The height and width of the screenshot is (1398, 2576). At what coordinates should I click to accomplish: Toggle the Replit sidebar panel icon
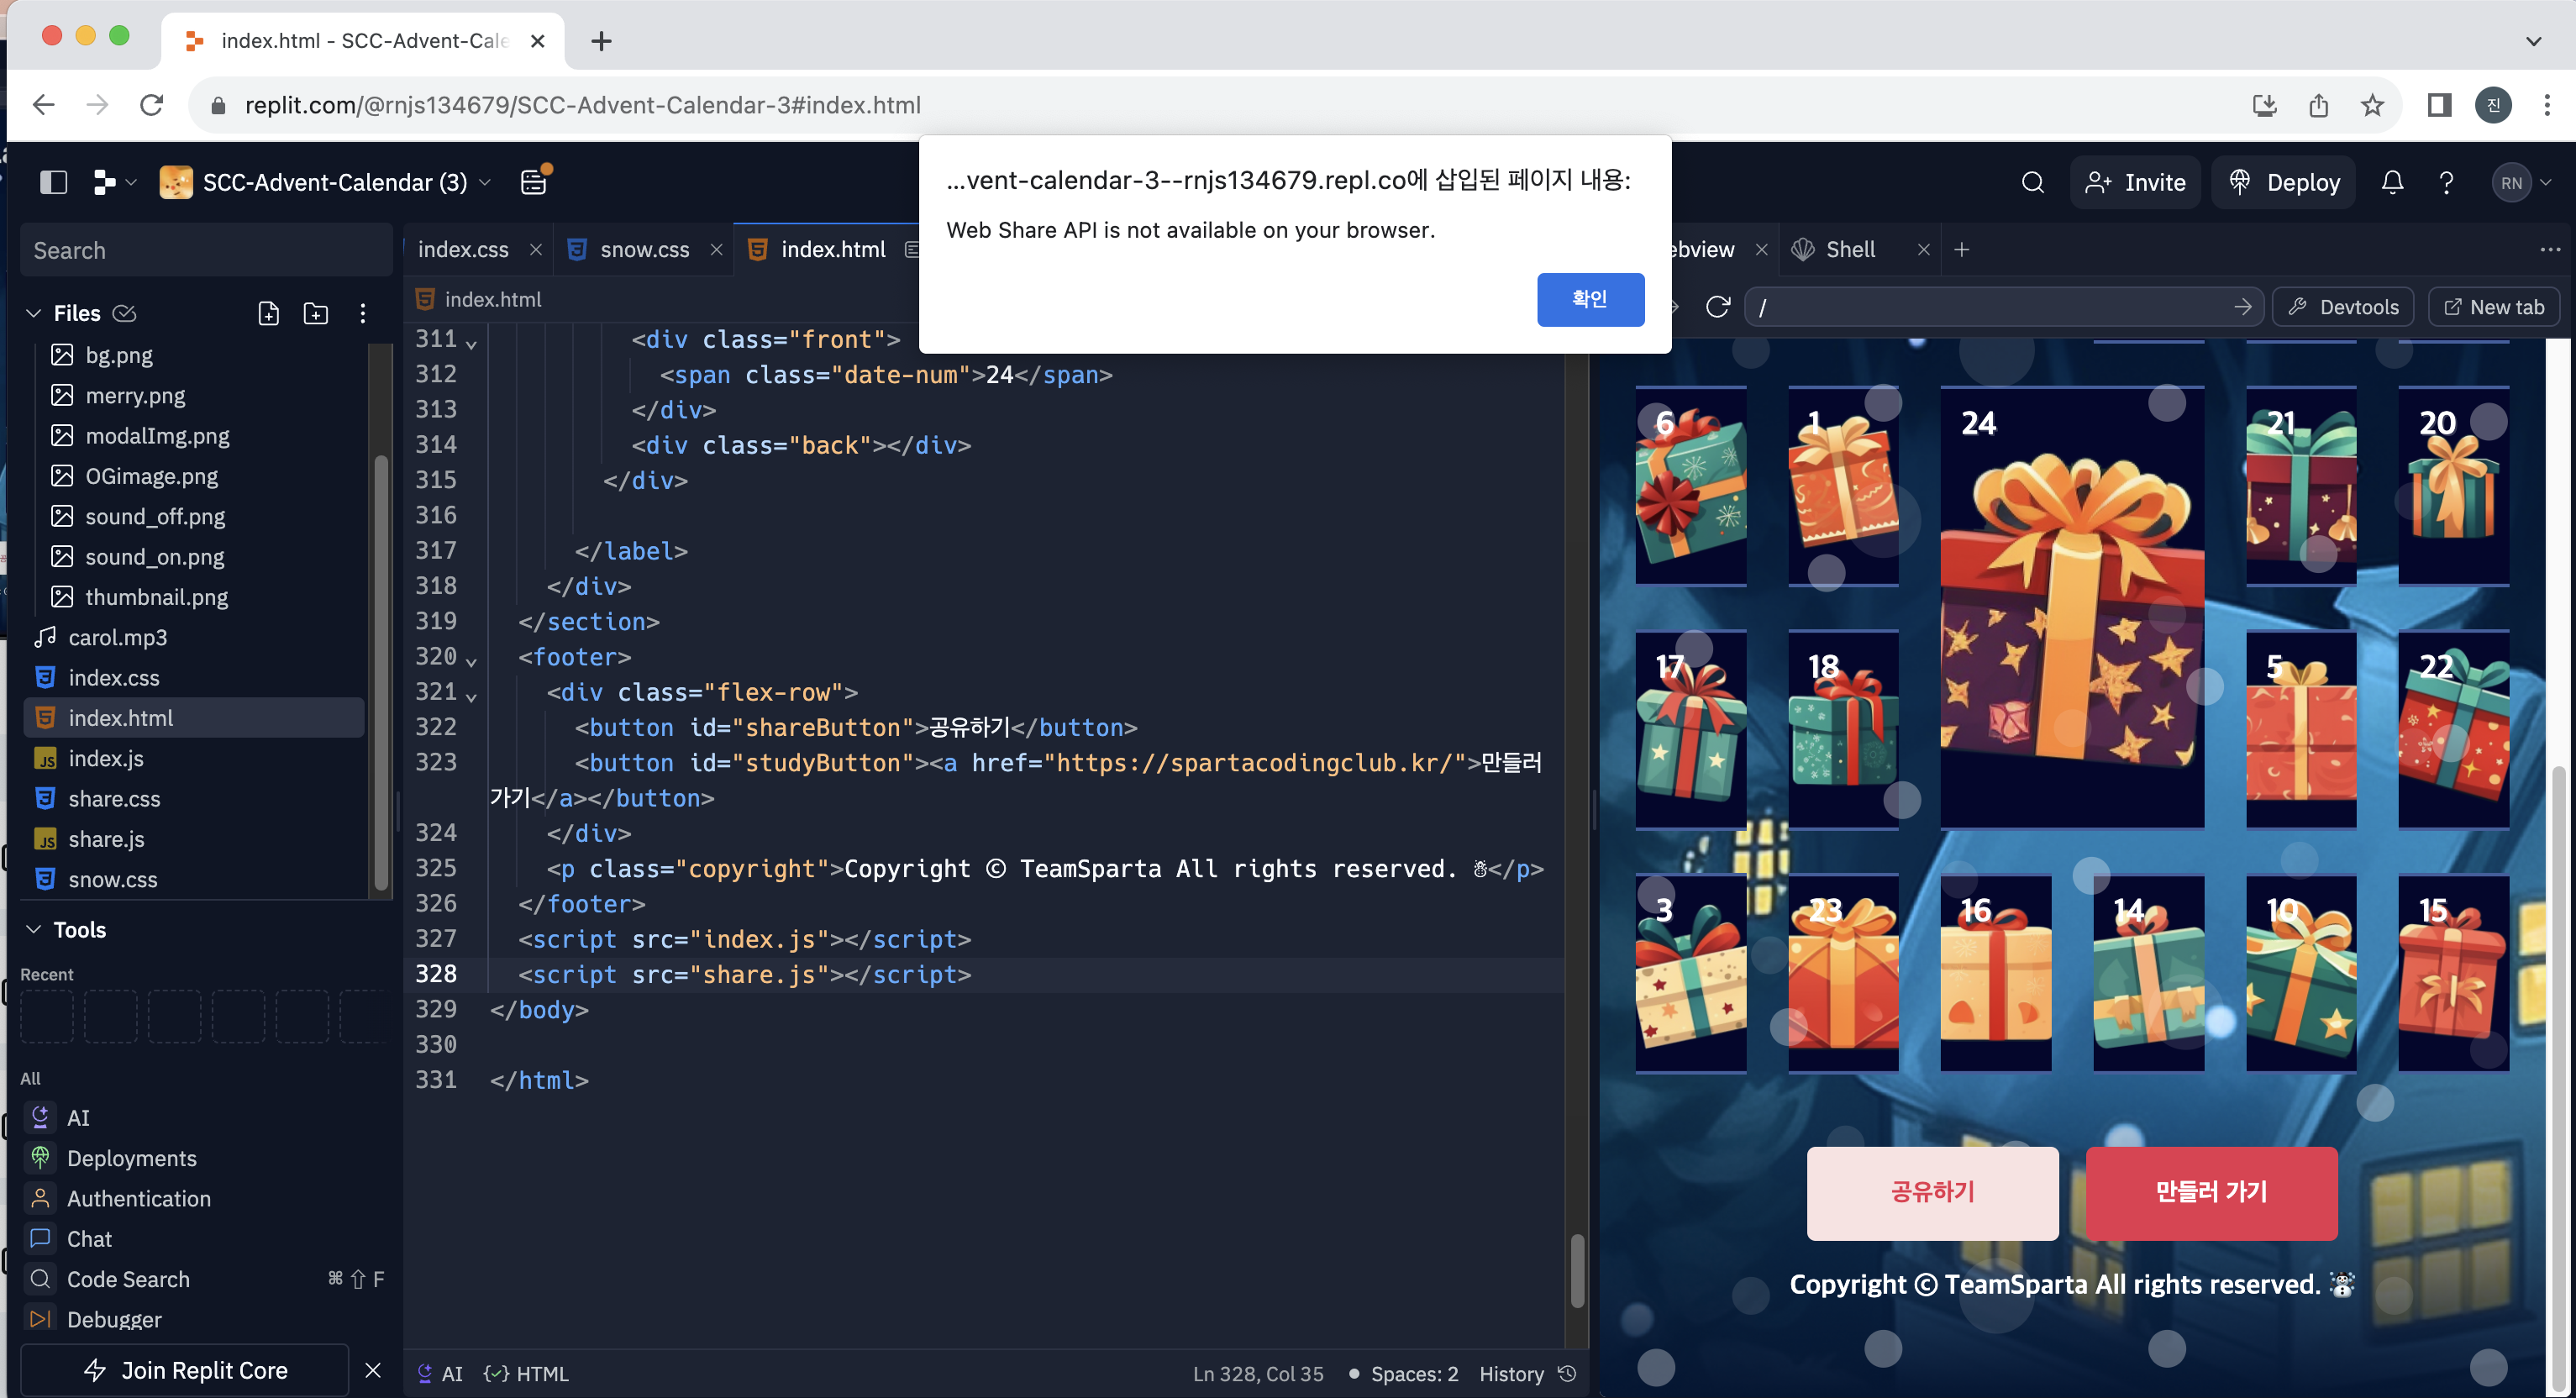point(53,182)
